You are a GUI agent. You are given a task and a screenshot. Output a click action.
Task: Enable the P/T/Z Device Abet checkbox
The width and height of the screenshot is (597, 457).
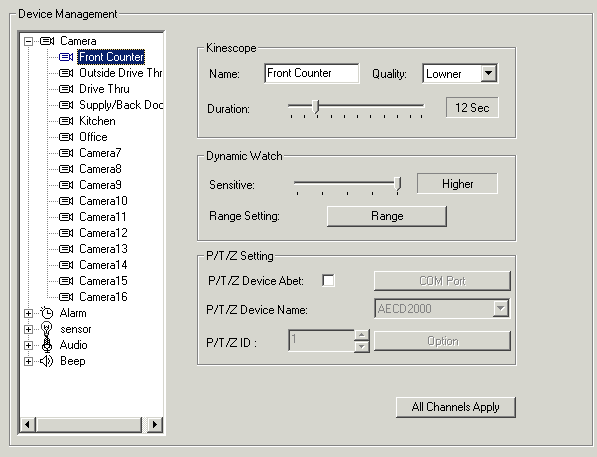tap(328, 281)
